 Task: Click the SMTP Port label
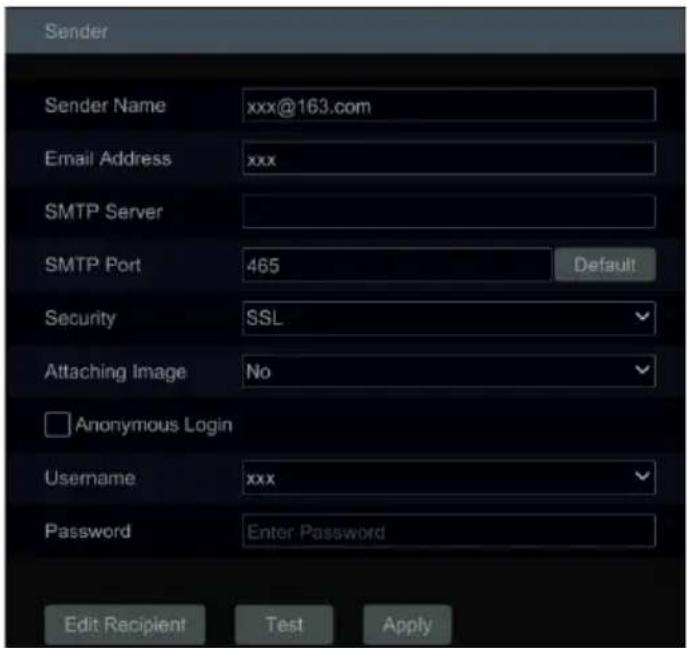(93, 265)
